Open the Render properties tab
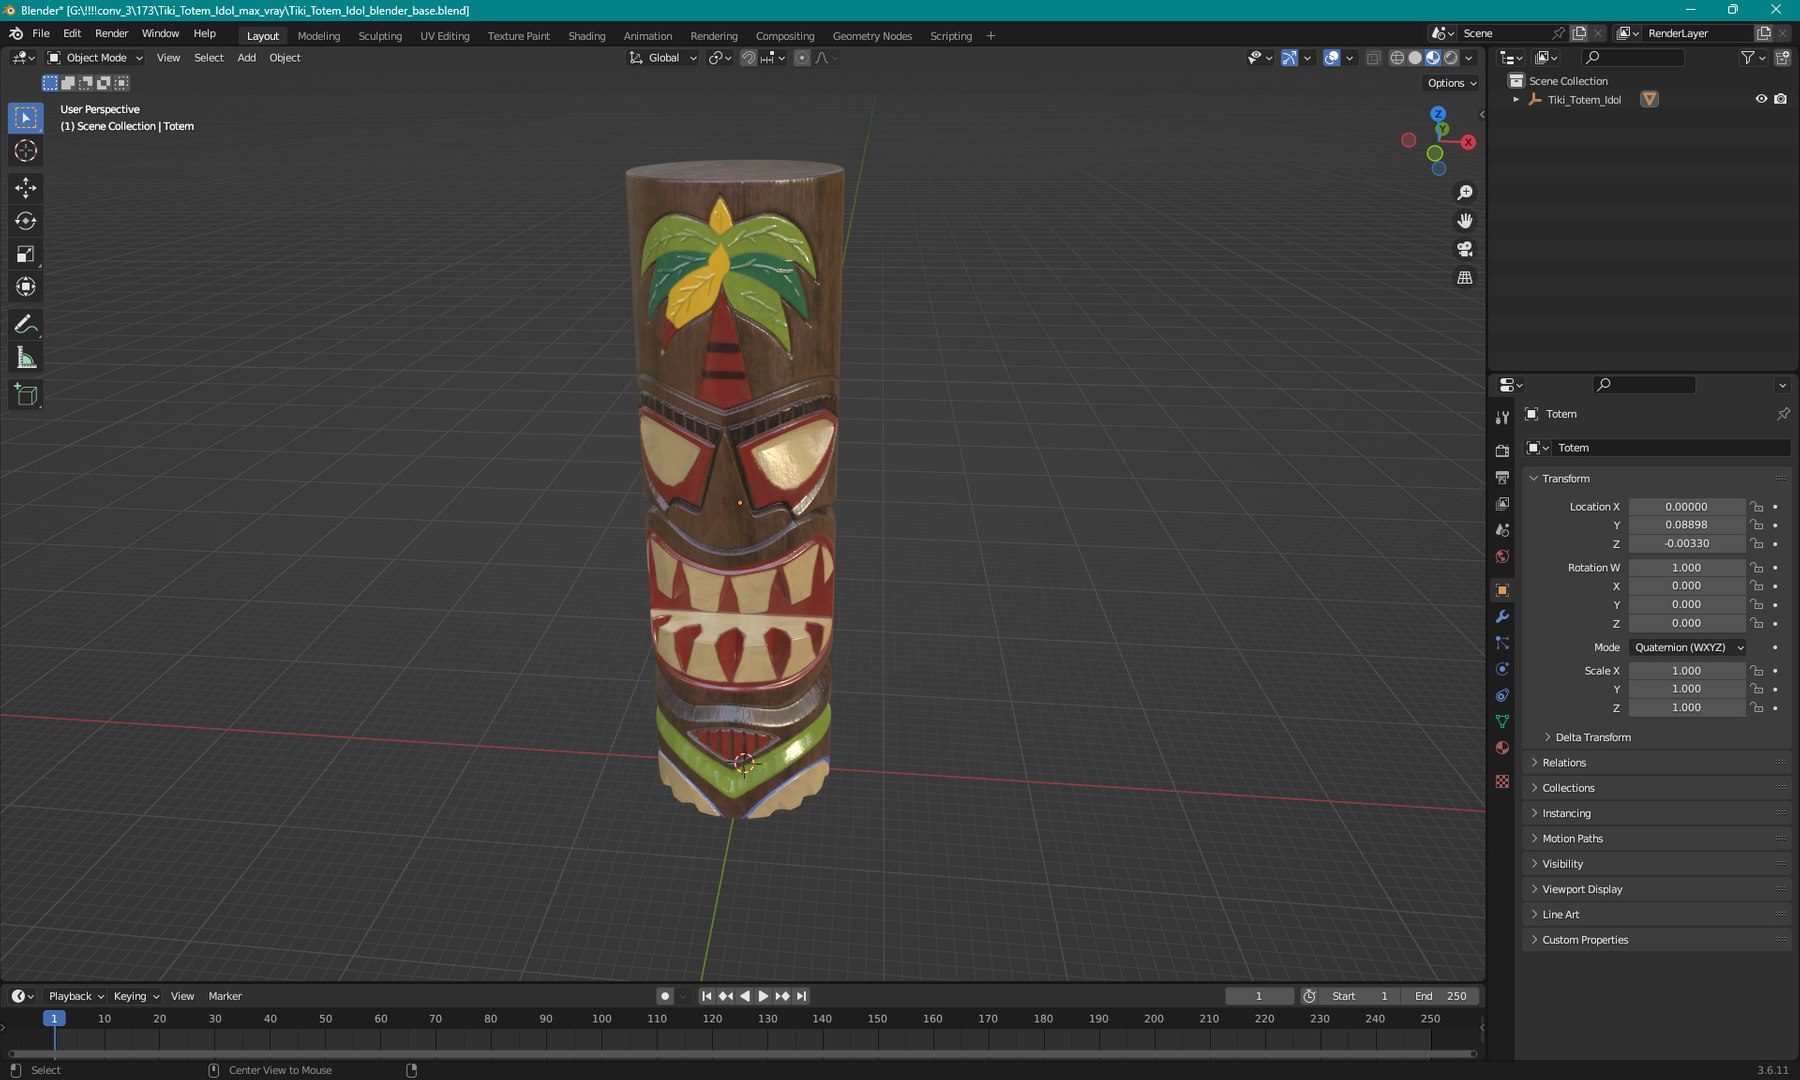Viewport: 1800px width, 1080px height. tap(1502, 451)
